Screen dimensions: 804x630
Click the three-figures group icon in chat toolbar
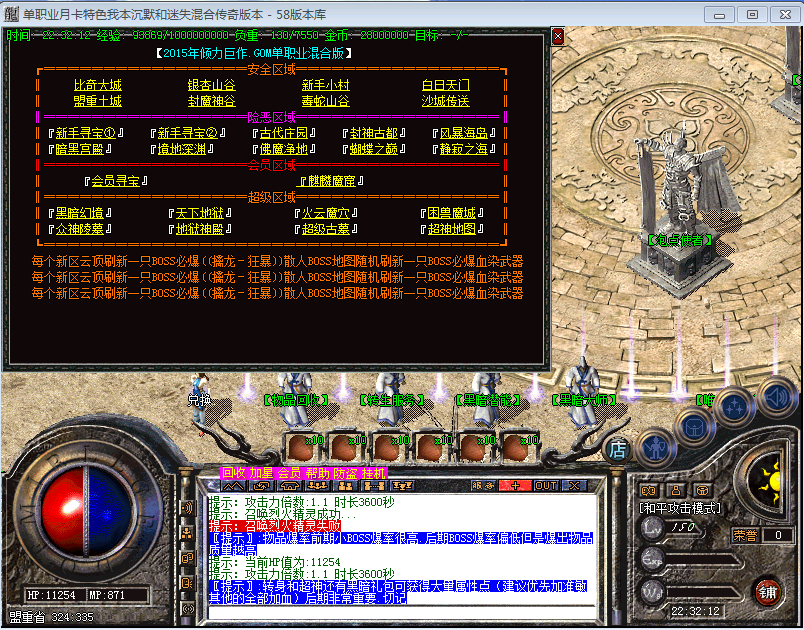(x=317, y=485)
